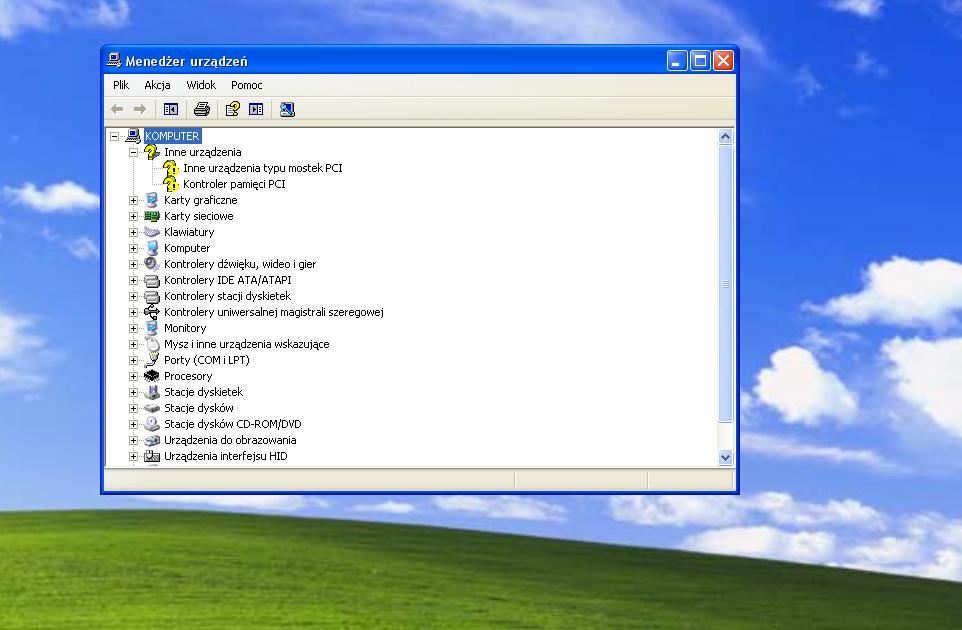Expand Stacje dyskietek branch
Viewport: 962px width, 630px height.
coord(133,392)
